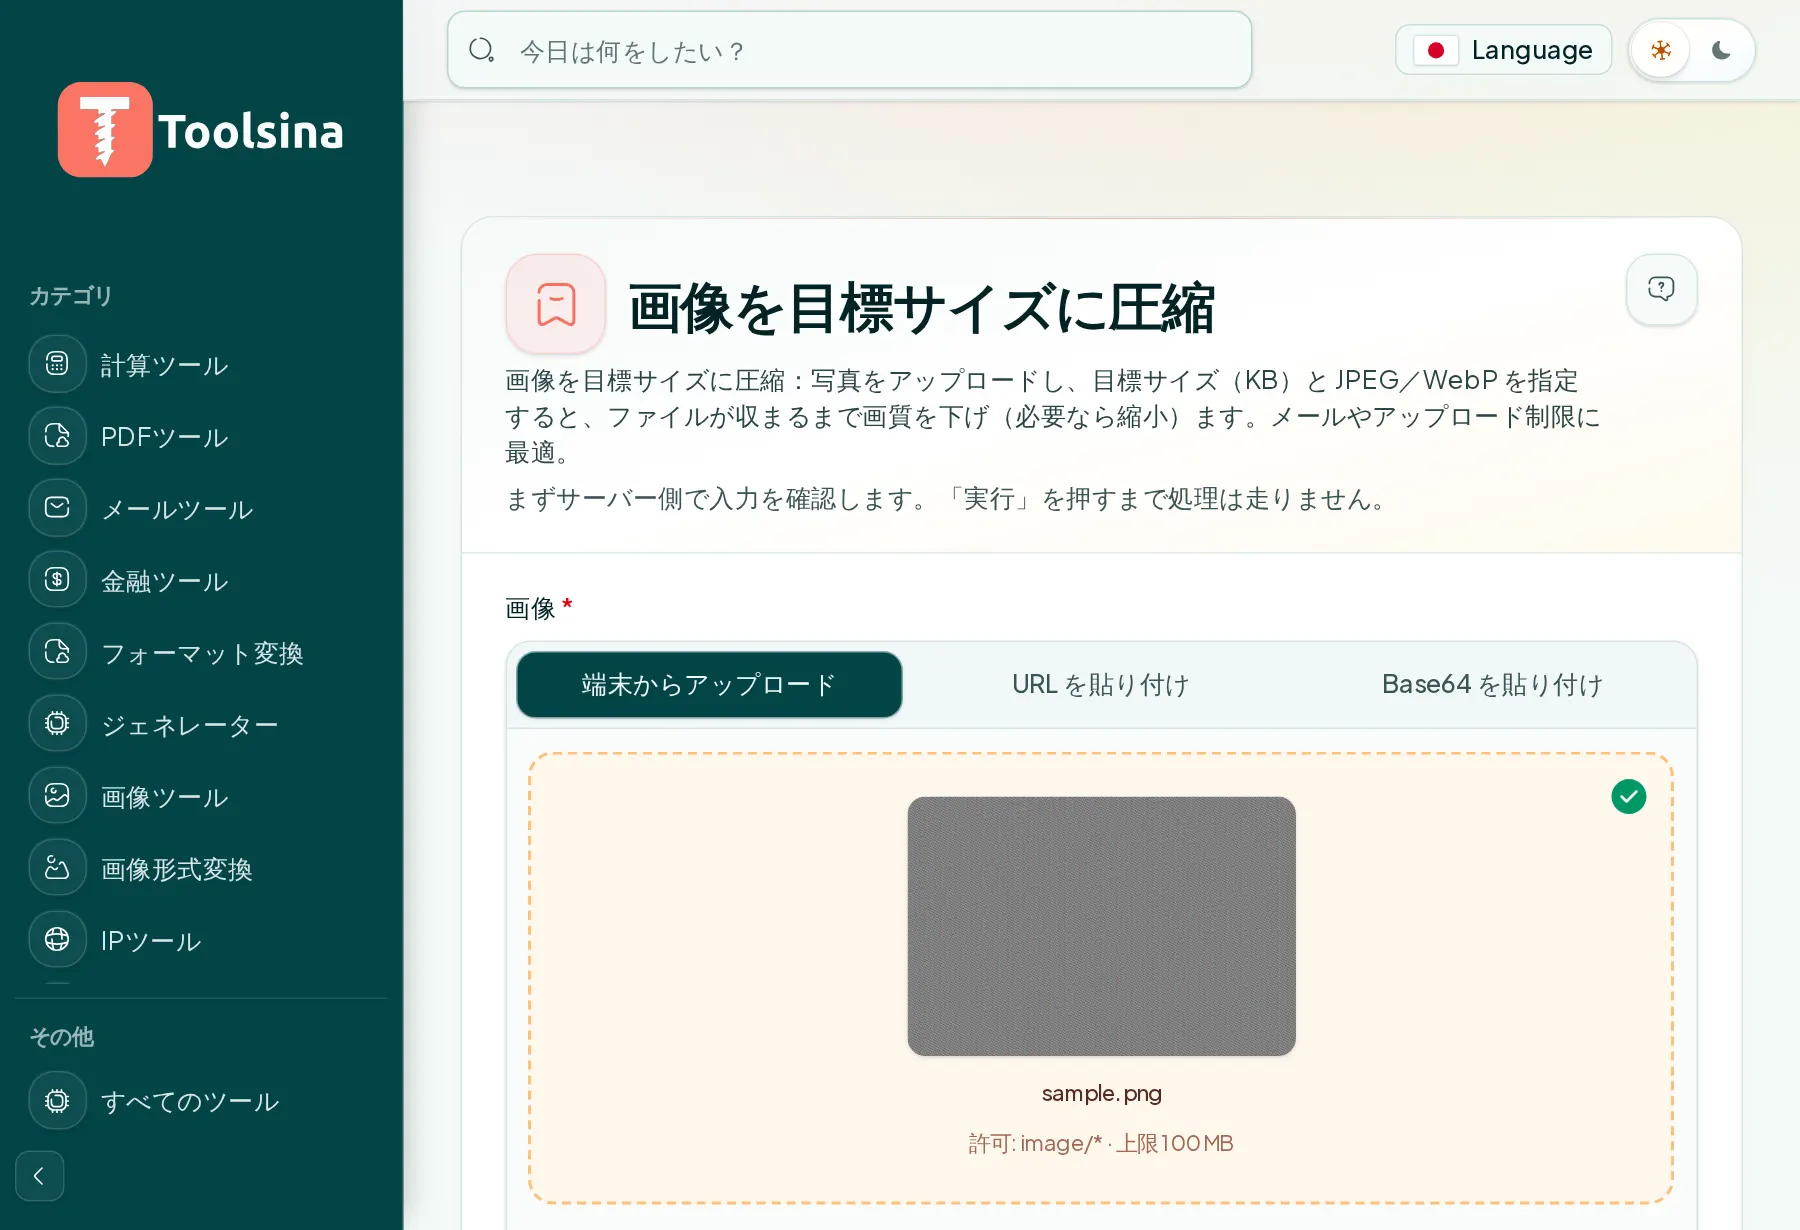Click the chip icon beside ジェネレーター
This screenshot has height=1230, width=1800.
click(x=57, y=724)
